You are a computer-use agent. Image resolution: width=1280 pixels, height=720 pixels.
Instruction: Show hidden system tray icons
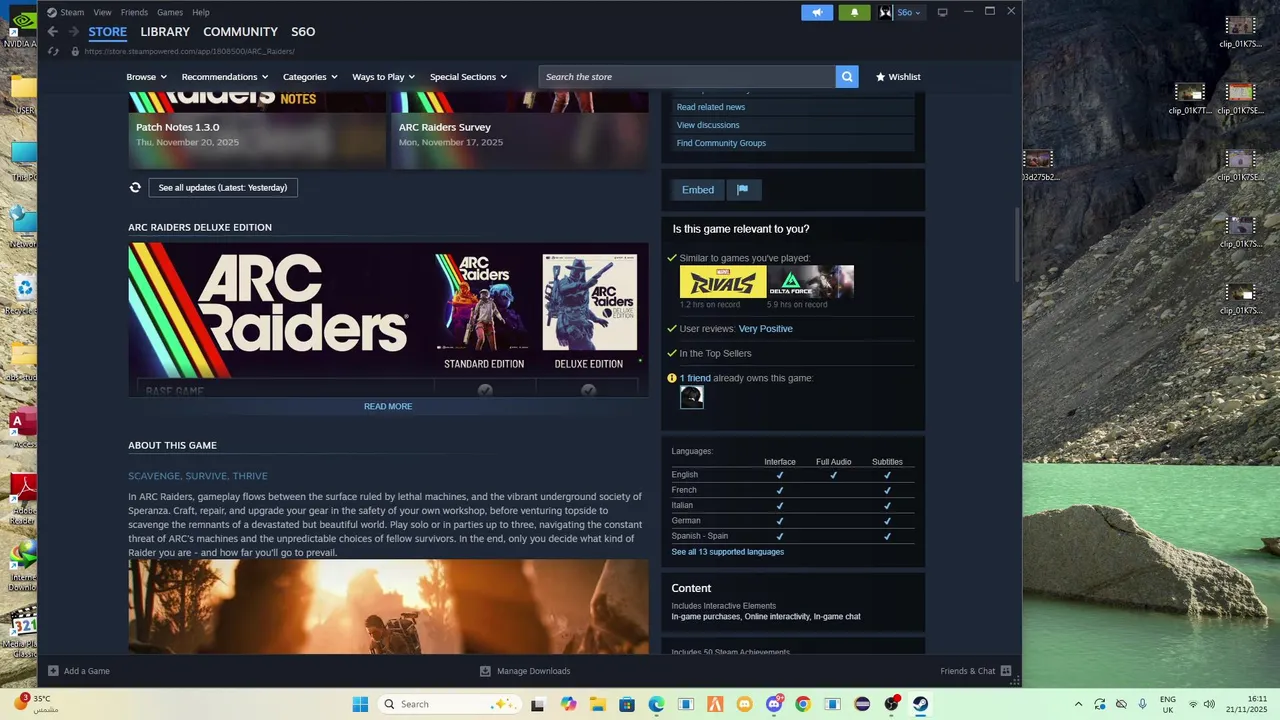[x=1077, y=704]
